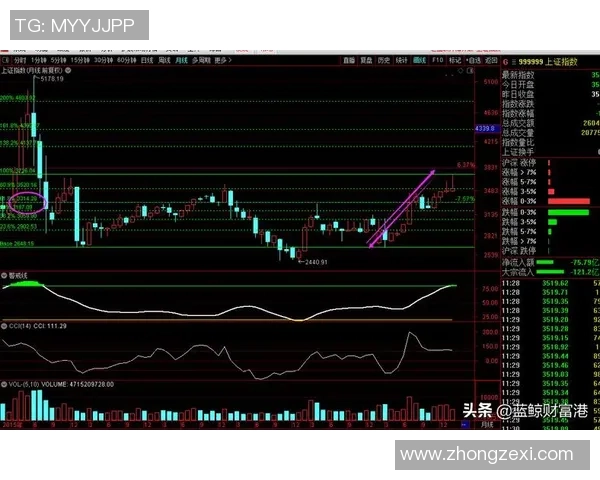Click the small icon left of 分时 tab
Viewport: 600px width, 480px height.
pos(6,60)
